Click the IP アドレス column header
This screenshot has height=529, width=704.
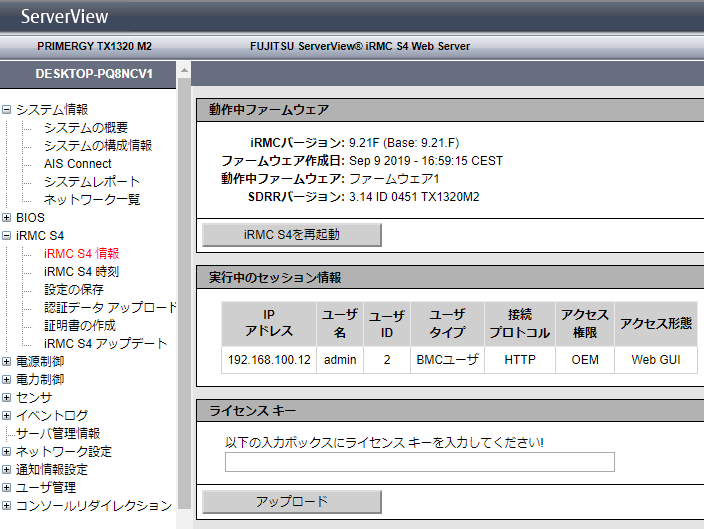[269, 324]
